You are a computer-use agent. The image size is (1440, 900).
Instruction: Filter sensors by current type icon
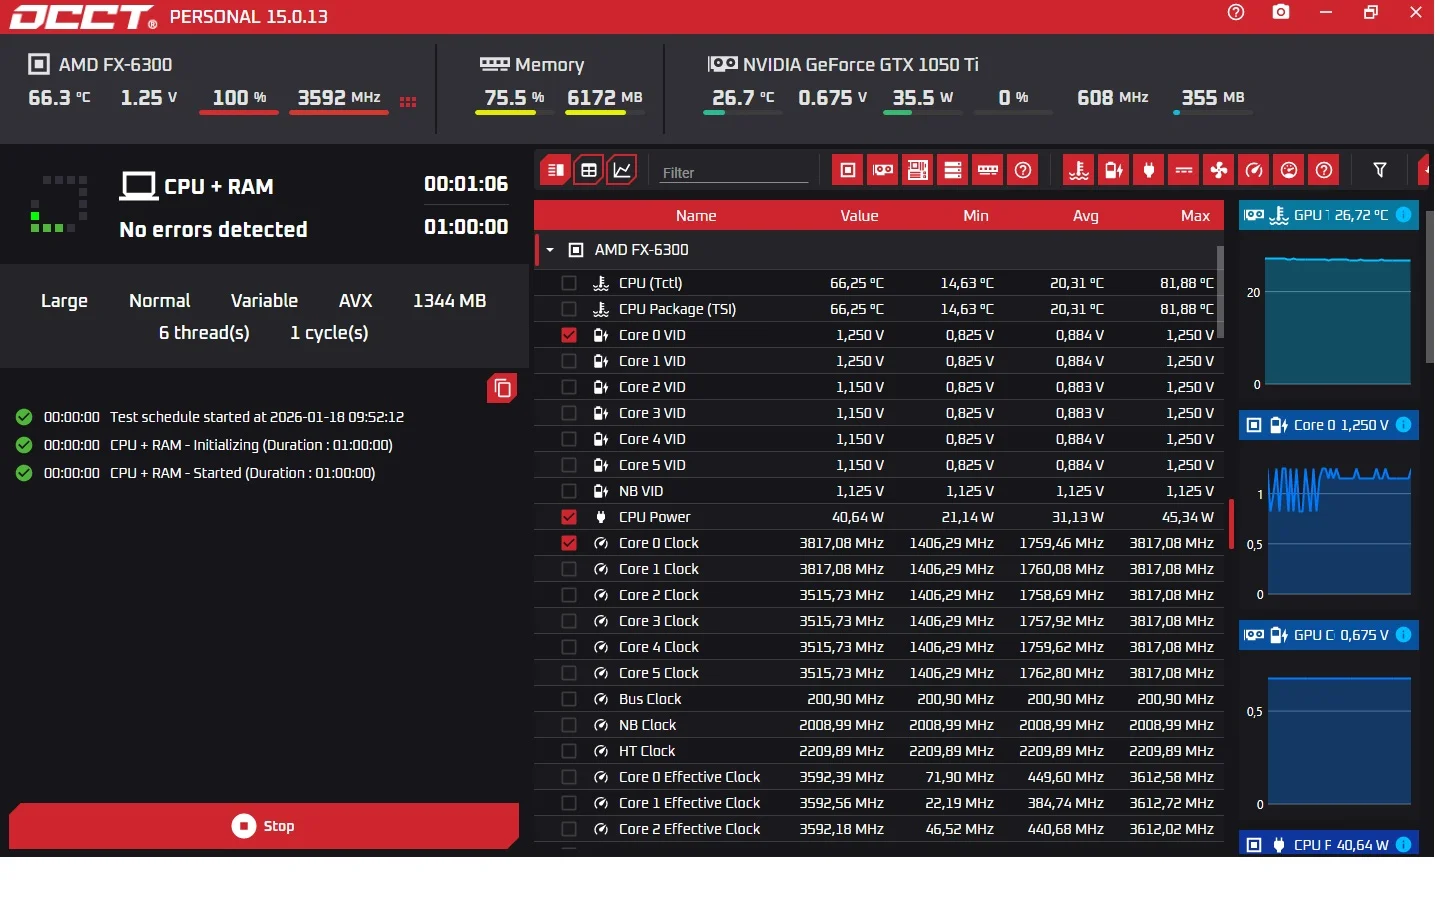1184,170
